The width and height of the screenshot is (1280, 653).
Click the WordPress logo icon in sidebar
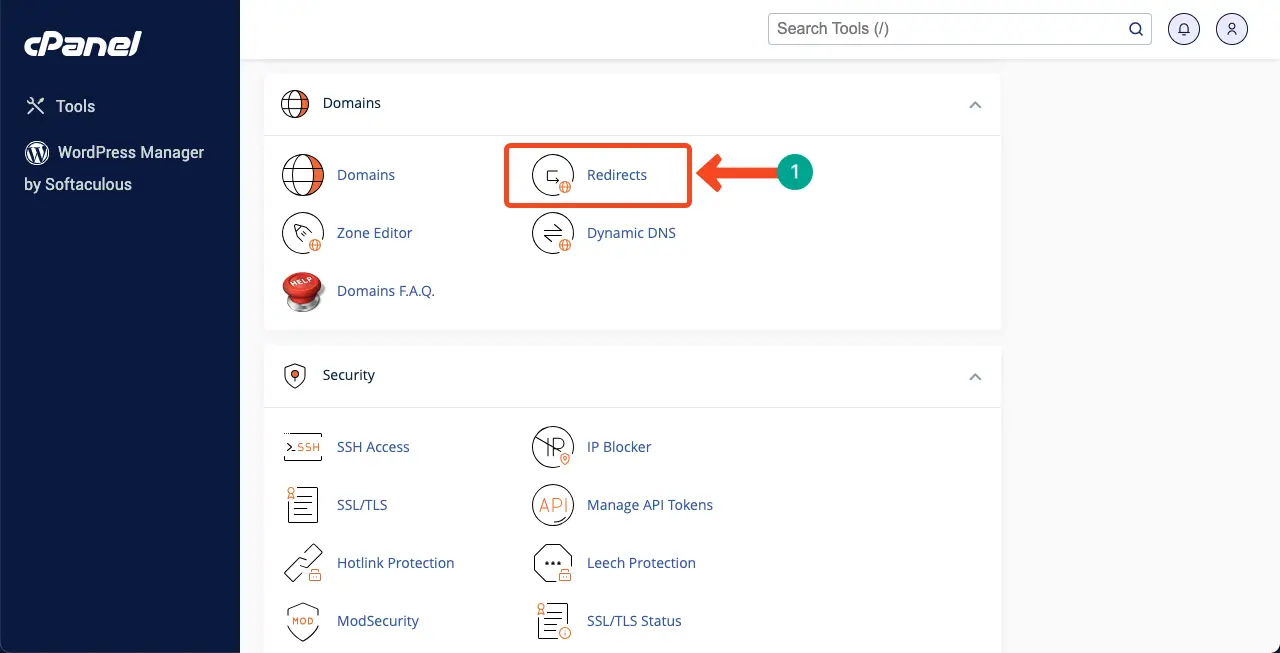(37, 152)
